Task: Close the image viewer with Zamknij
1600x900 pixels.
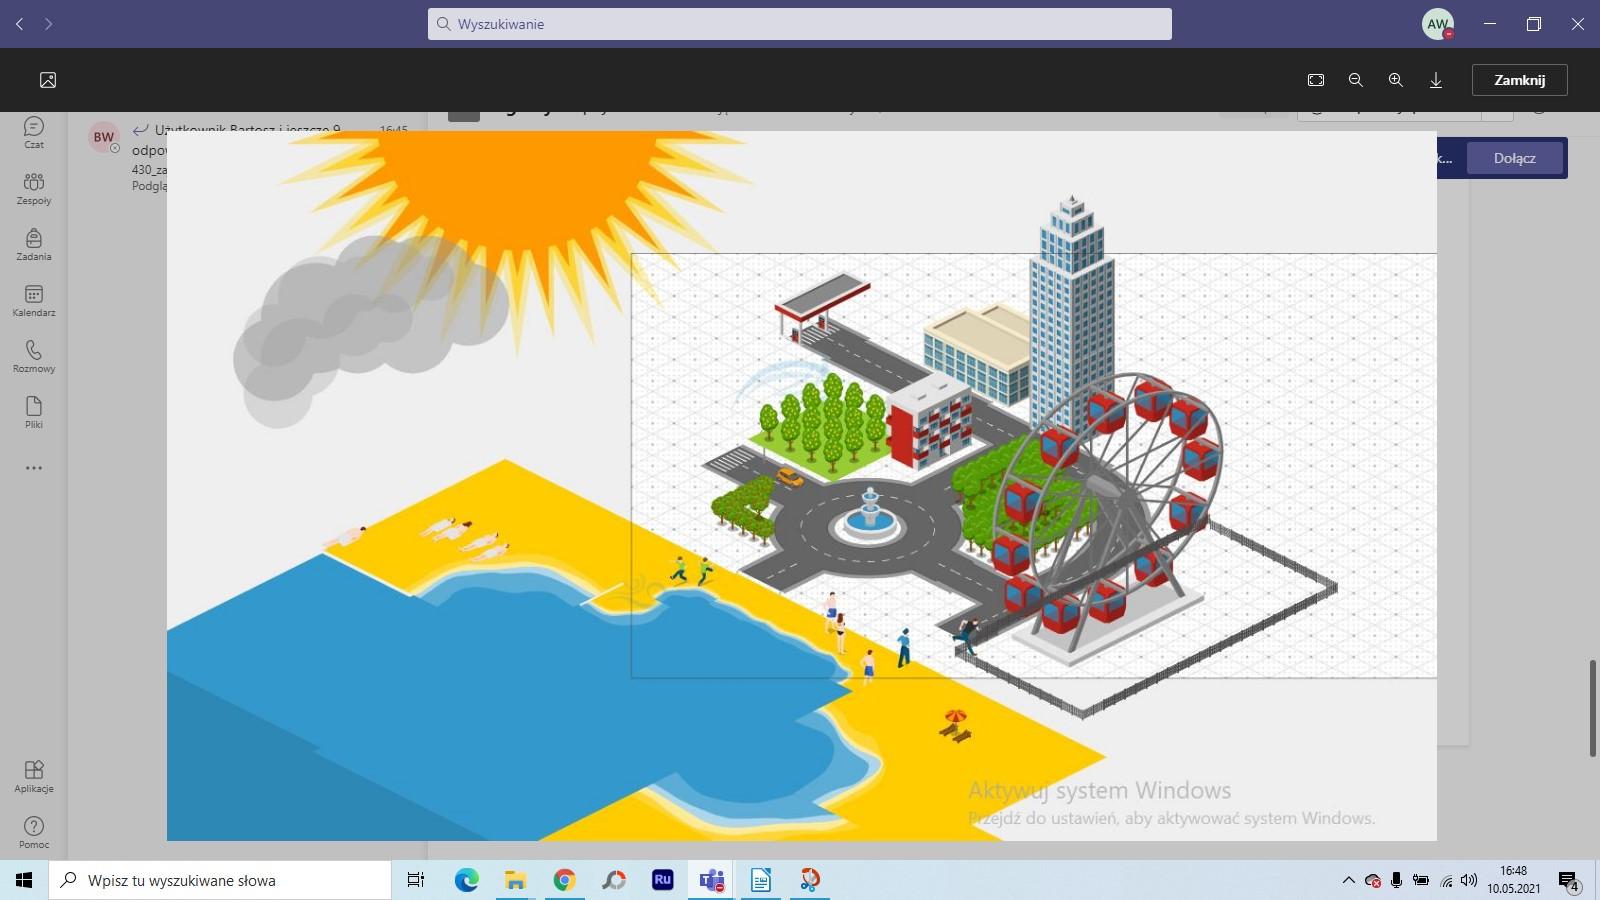Action: (1519, 80)
